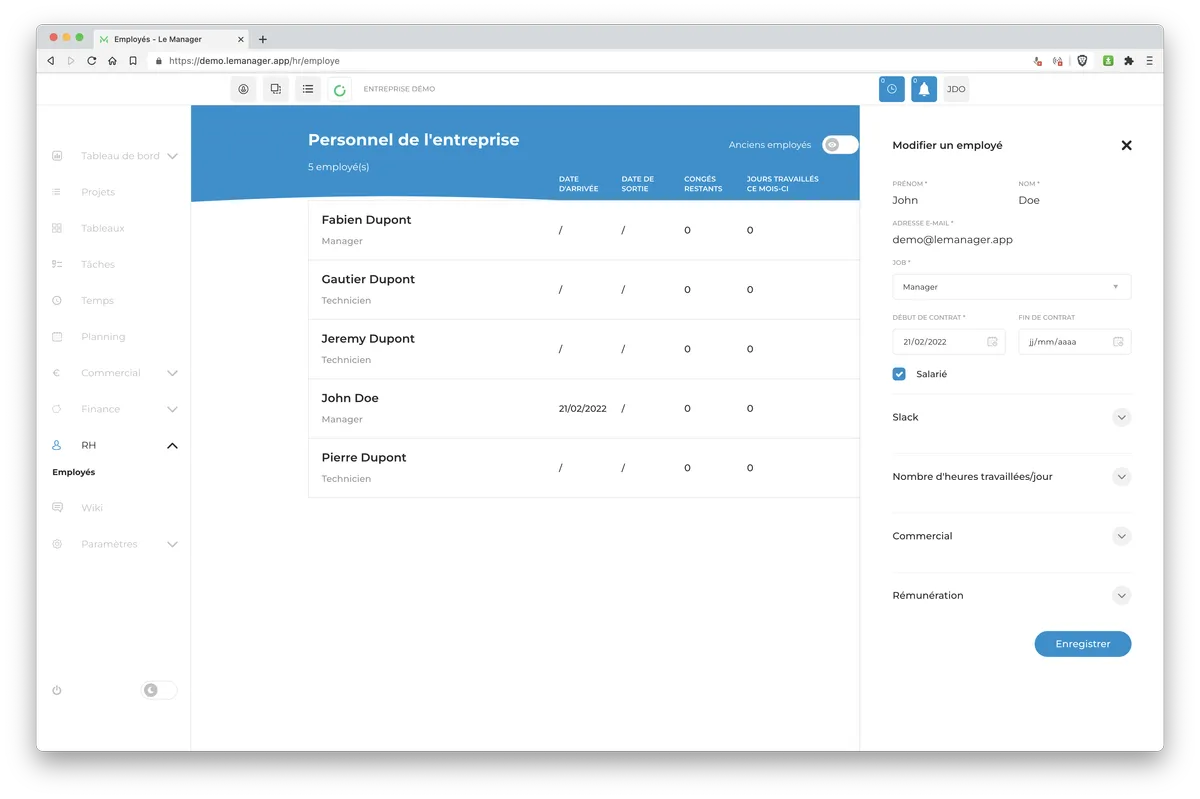Expand the Slack section

(1121, 417)
